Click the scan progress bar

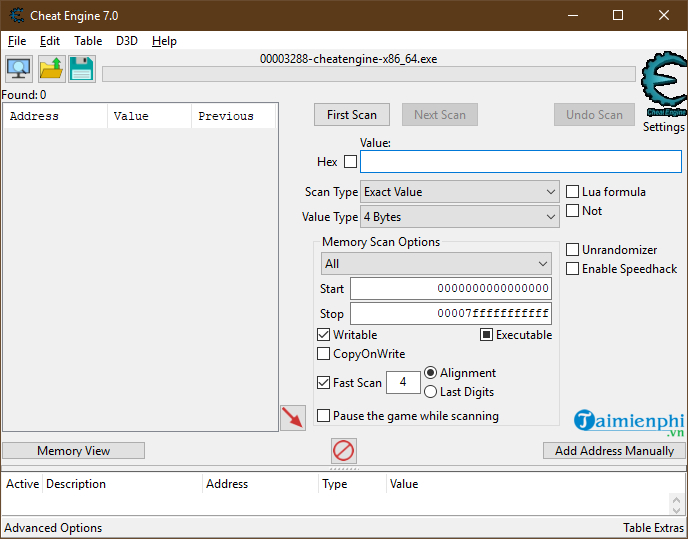(x=369, y=74)
